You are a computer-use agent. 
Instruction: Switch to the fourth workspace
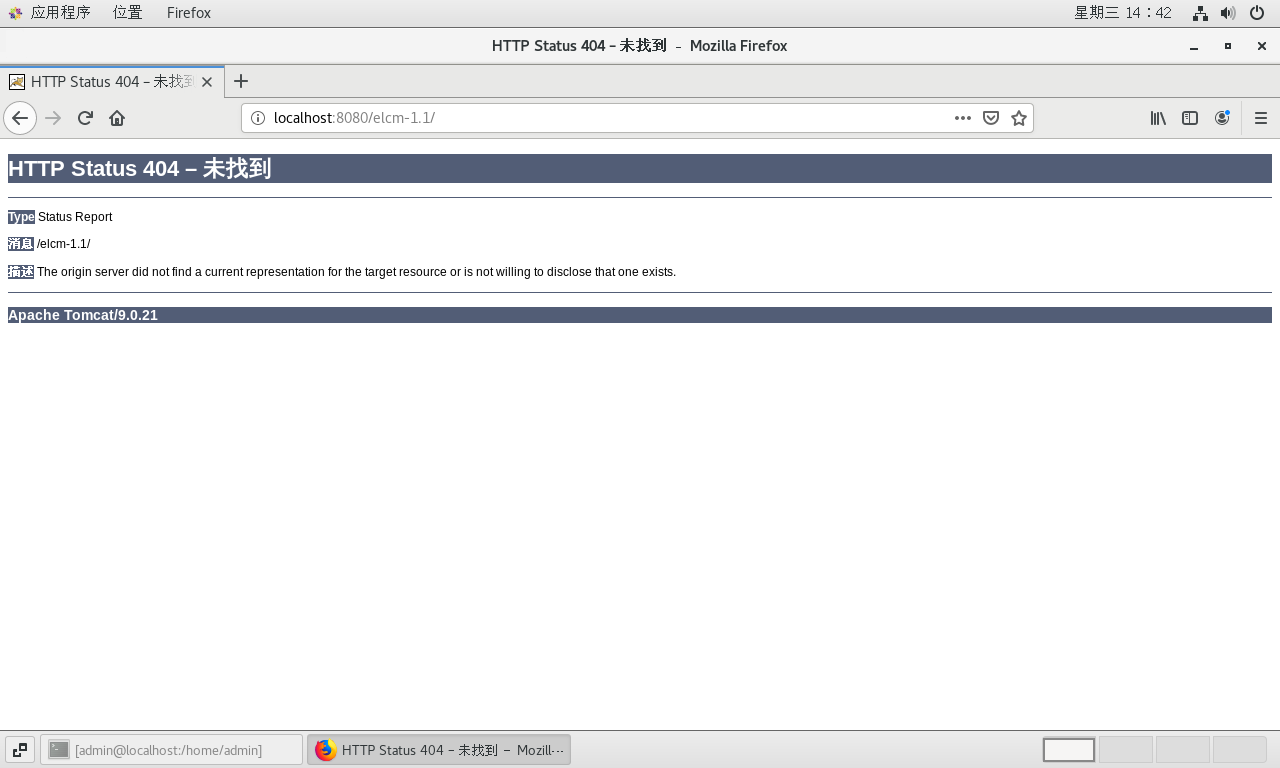point(1240,749)
